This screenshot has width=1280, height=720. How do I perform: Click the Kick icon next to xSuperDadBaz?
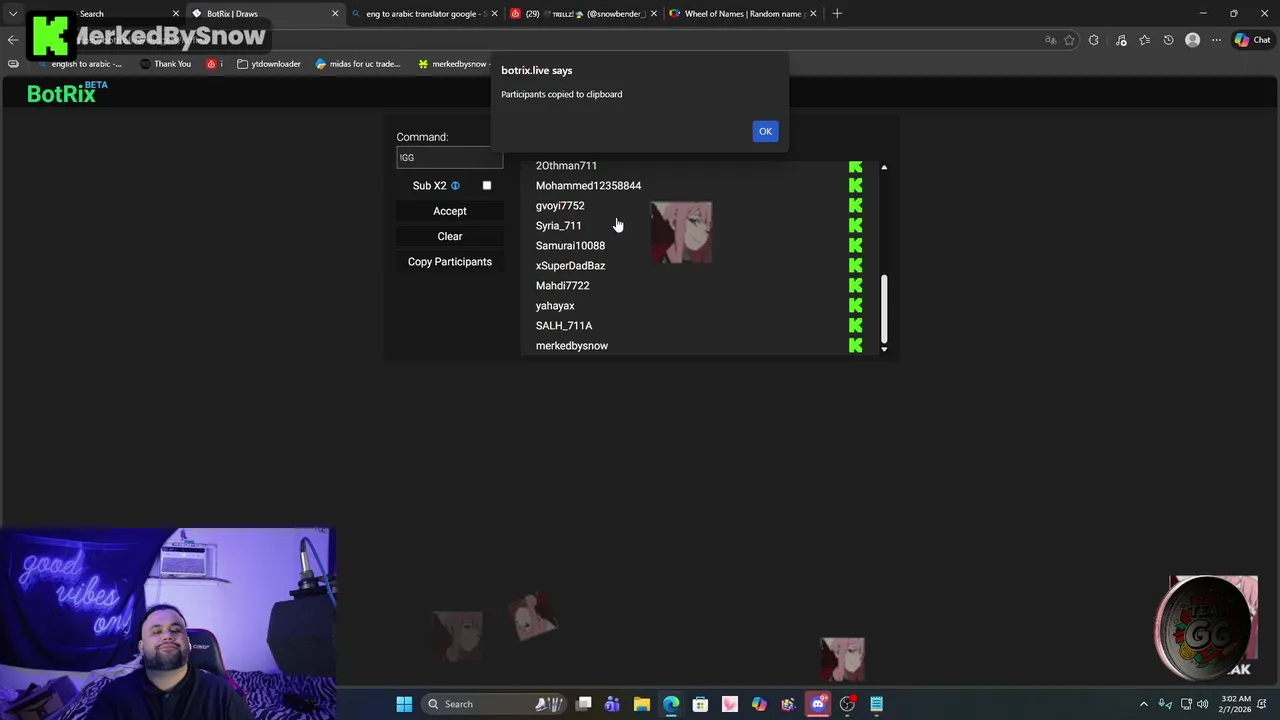click(856, 265)
